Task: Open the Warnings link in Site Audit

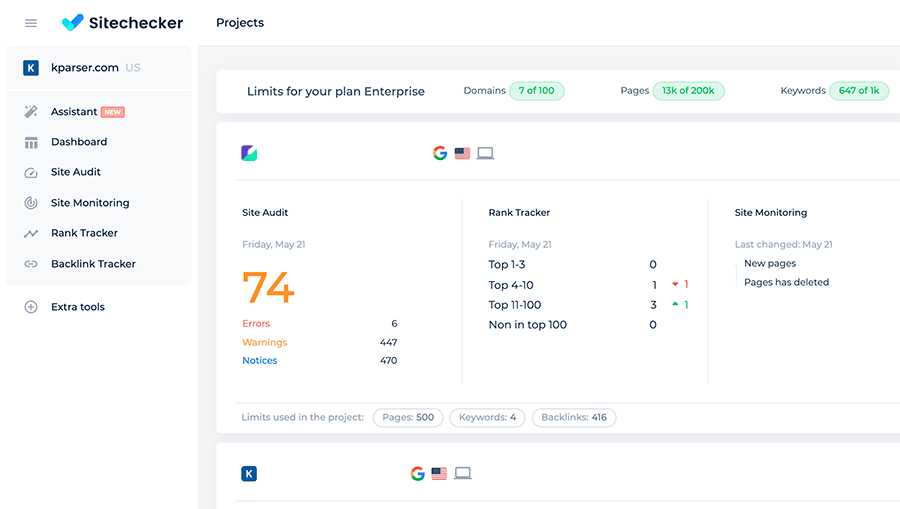Action: [264, 342]
